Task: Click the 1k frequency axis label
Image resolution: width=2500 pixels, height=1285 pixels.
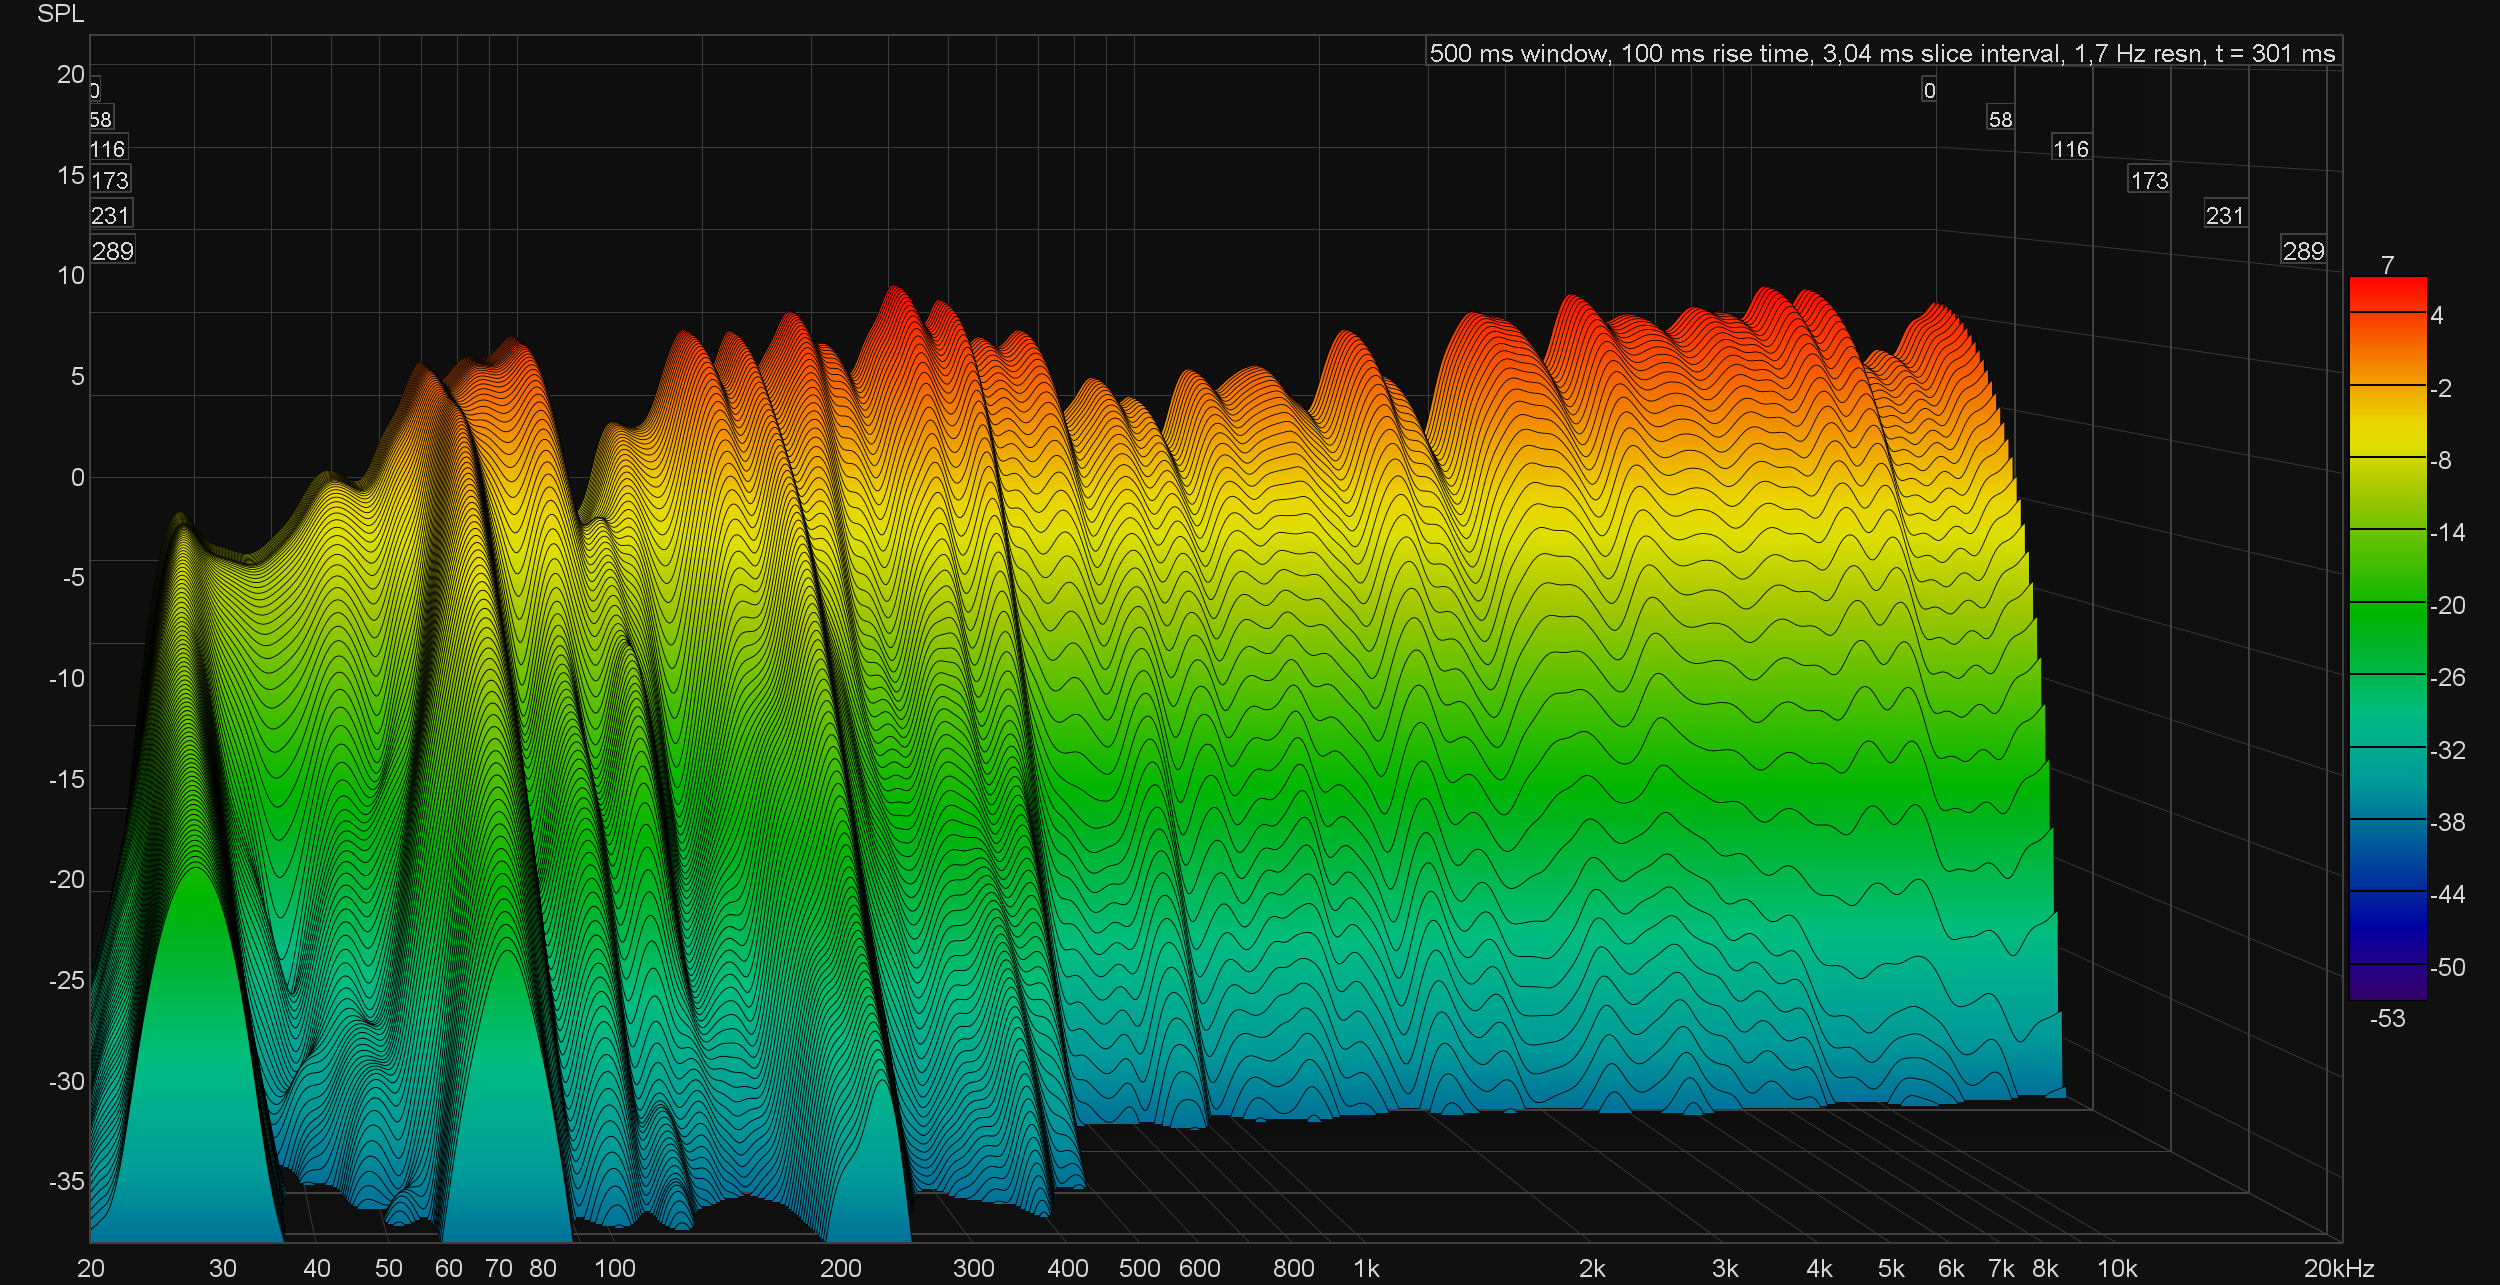Action: [x=1366, y=1268]
